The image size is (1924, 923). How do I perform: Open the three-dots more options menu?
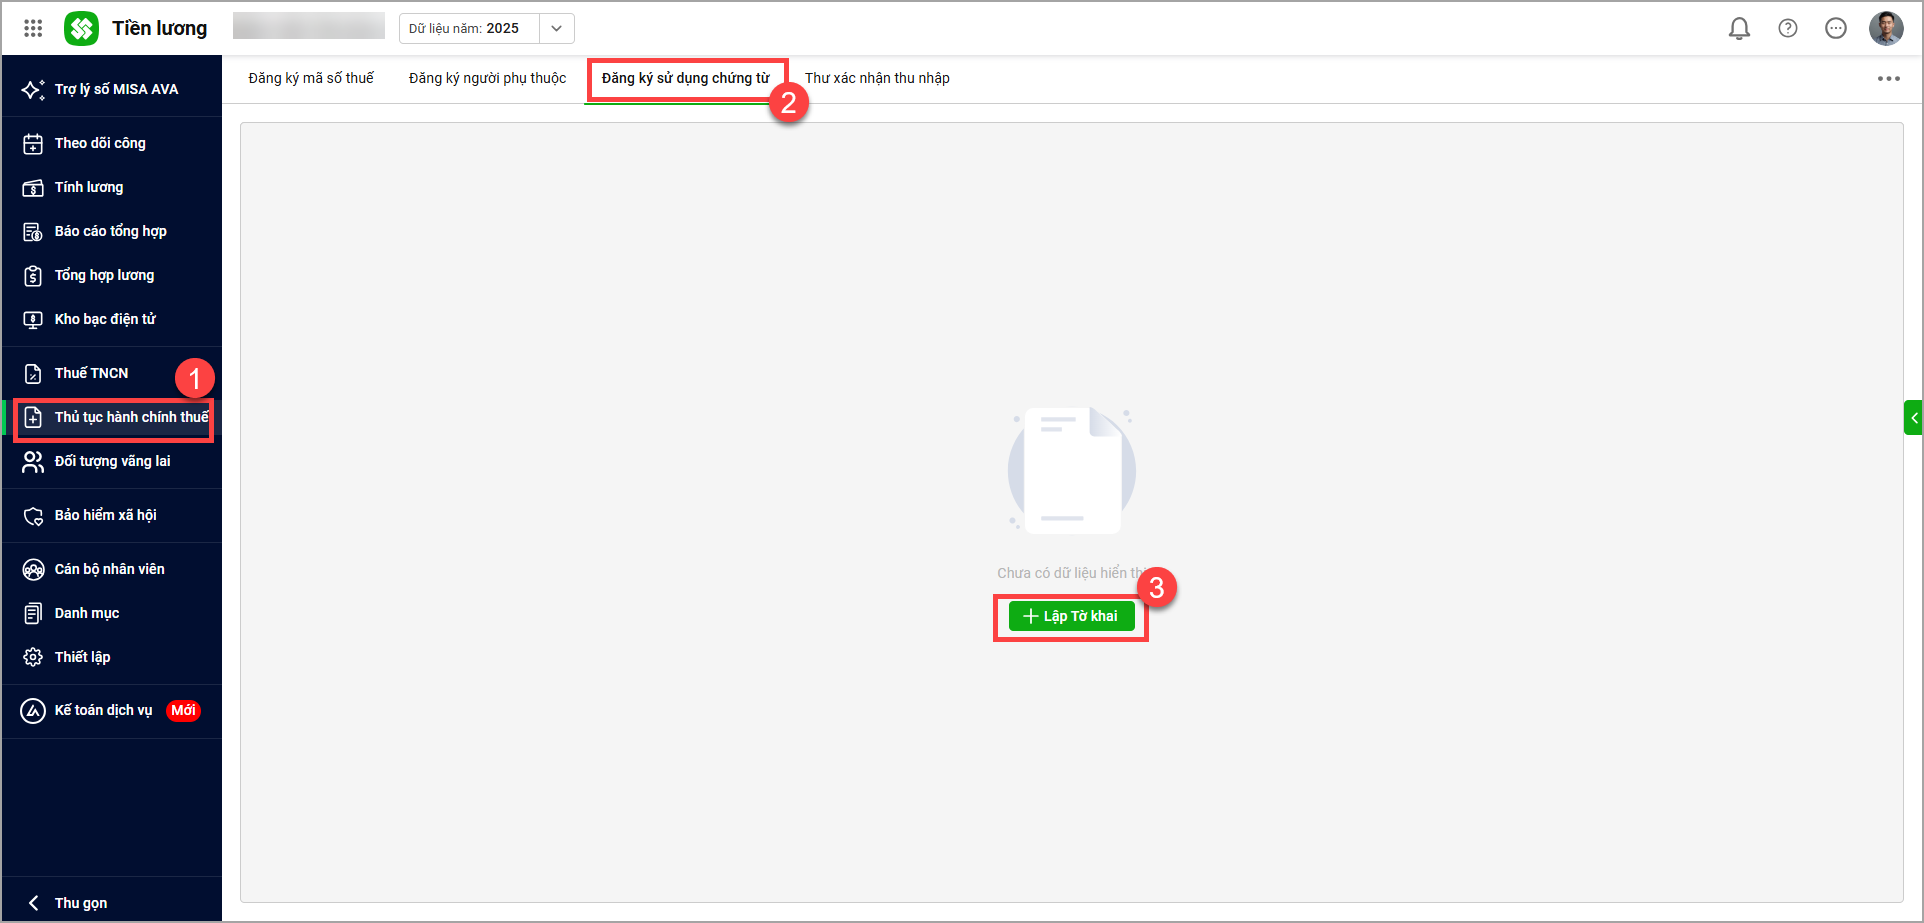(x=1888, y=78)
